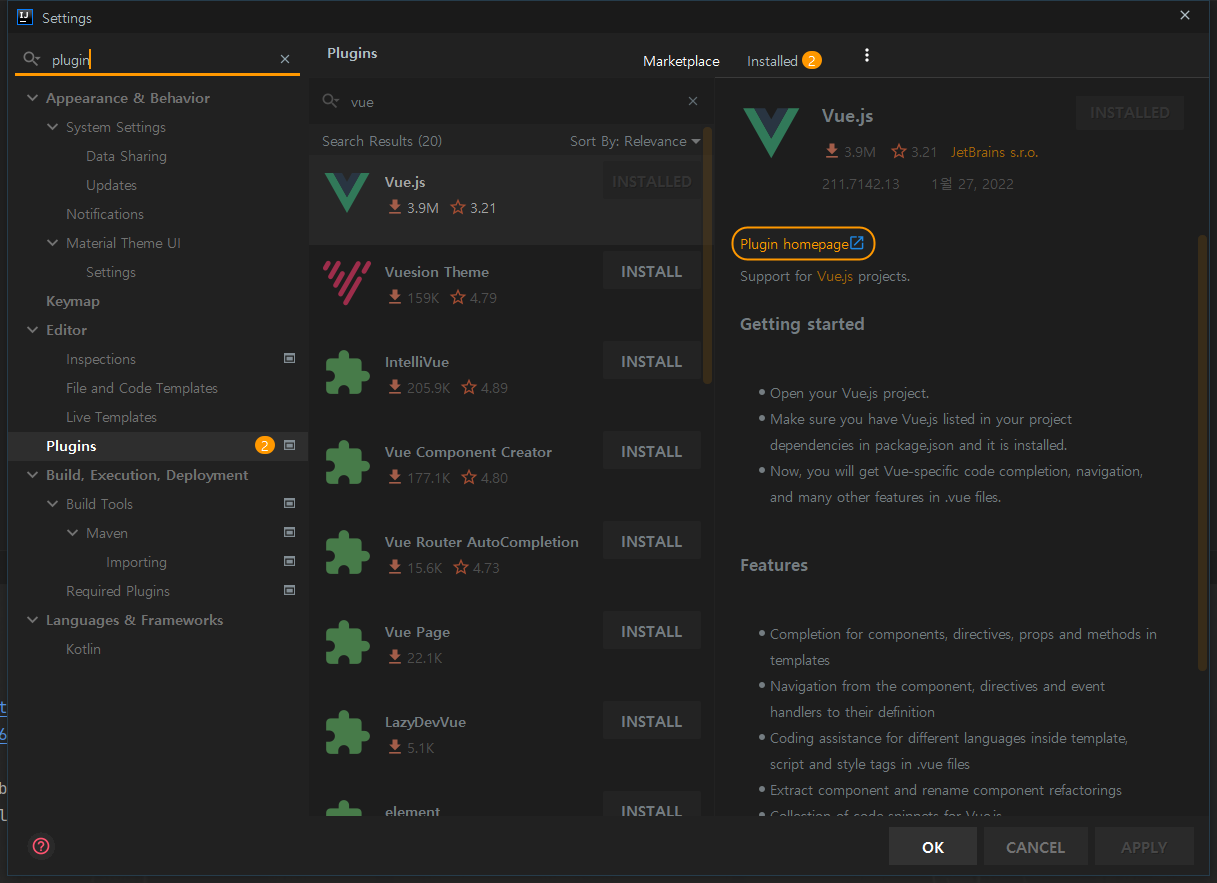Open help with the question mark icon

41,846
